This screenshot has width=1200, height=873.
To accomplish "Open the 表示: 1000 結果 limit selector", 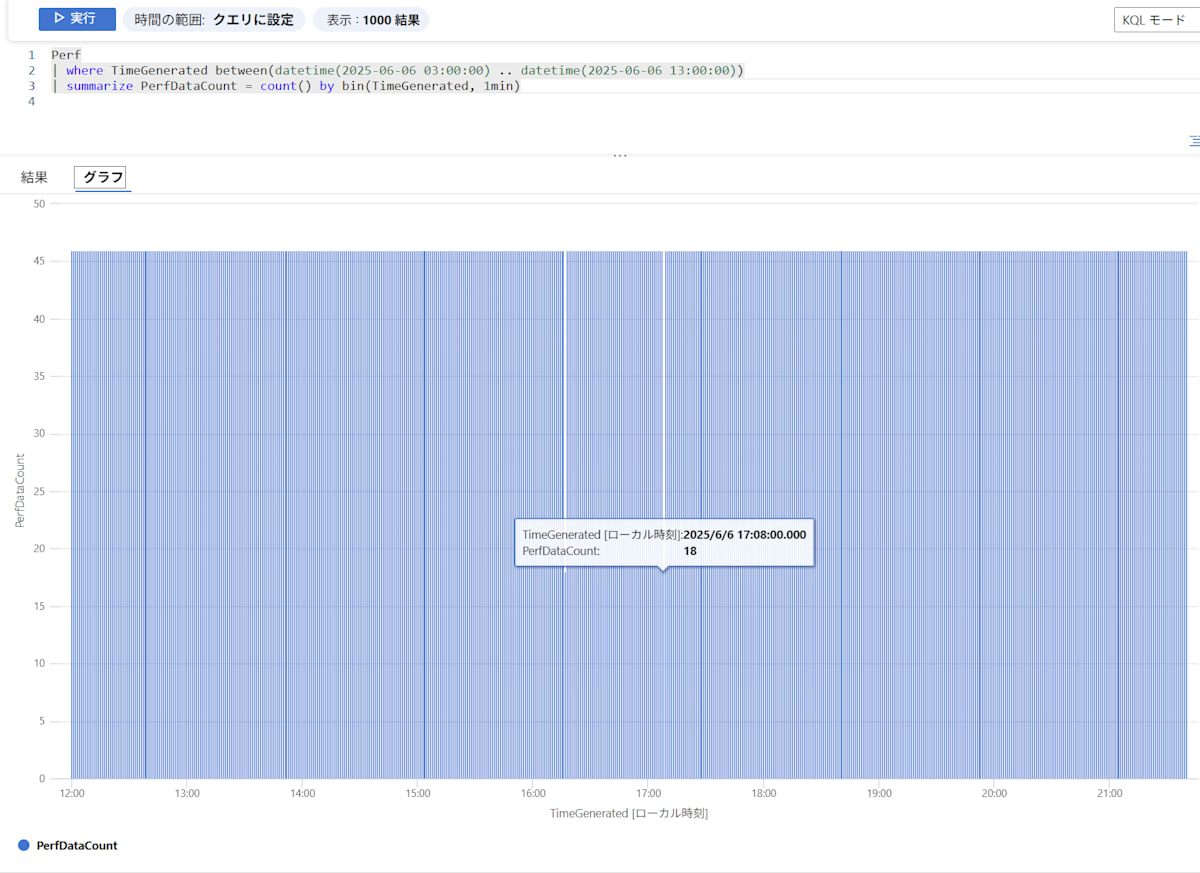I will [x=373, y=19].
